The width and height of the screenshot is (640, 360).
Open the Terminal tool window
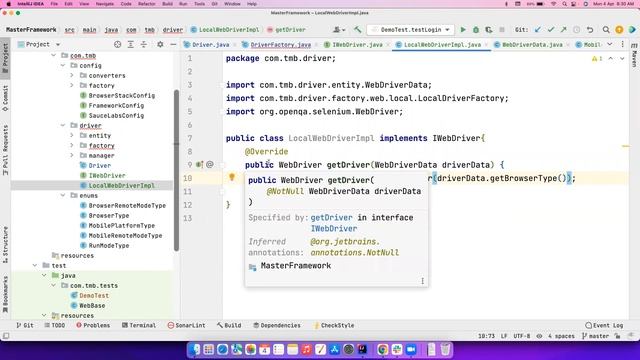[139, 325]
